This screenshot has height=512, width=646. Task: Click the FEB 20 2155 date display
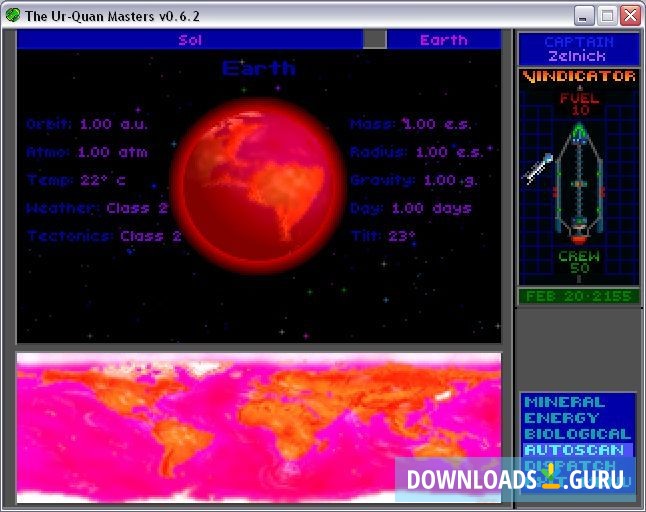pos(578,296)
